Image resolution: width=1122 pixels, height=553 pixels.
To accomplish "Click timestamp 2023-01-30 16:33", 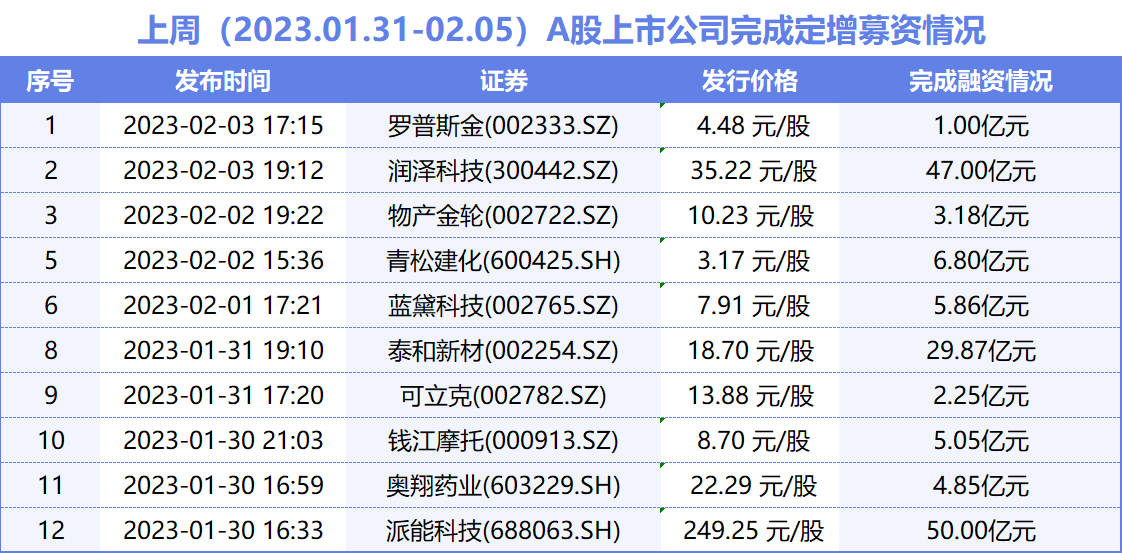I will tap(223, 530).
